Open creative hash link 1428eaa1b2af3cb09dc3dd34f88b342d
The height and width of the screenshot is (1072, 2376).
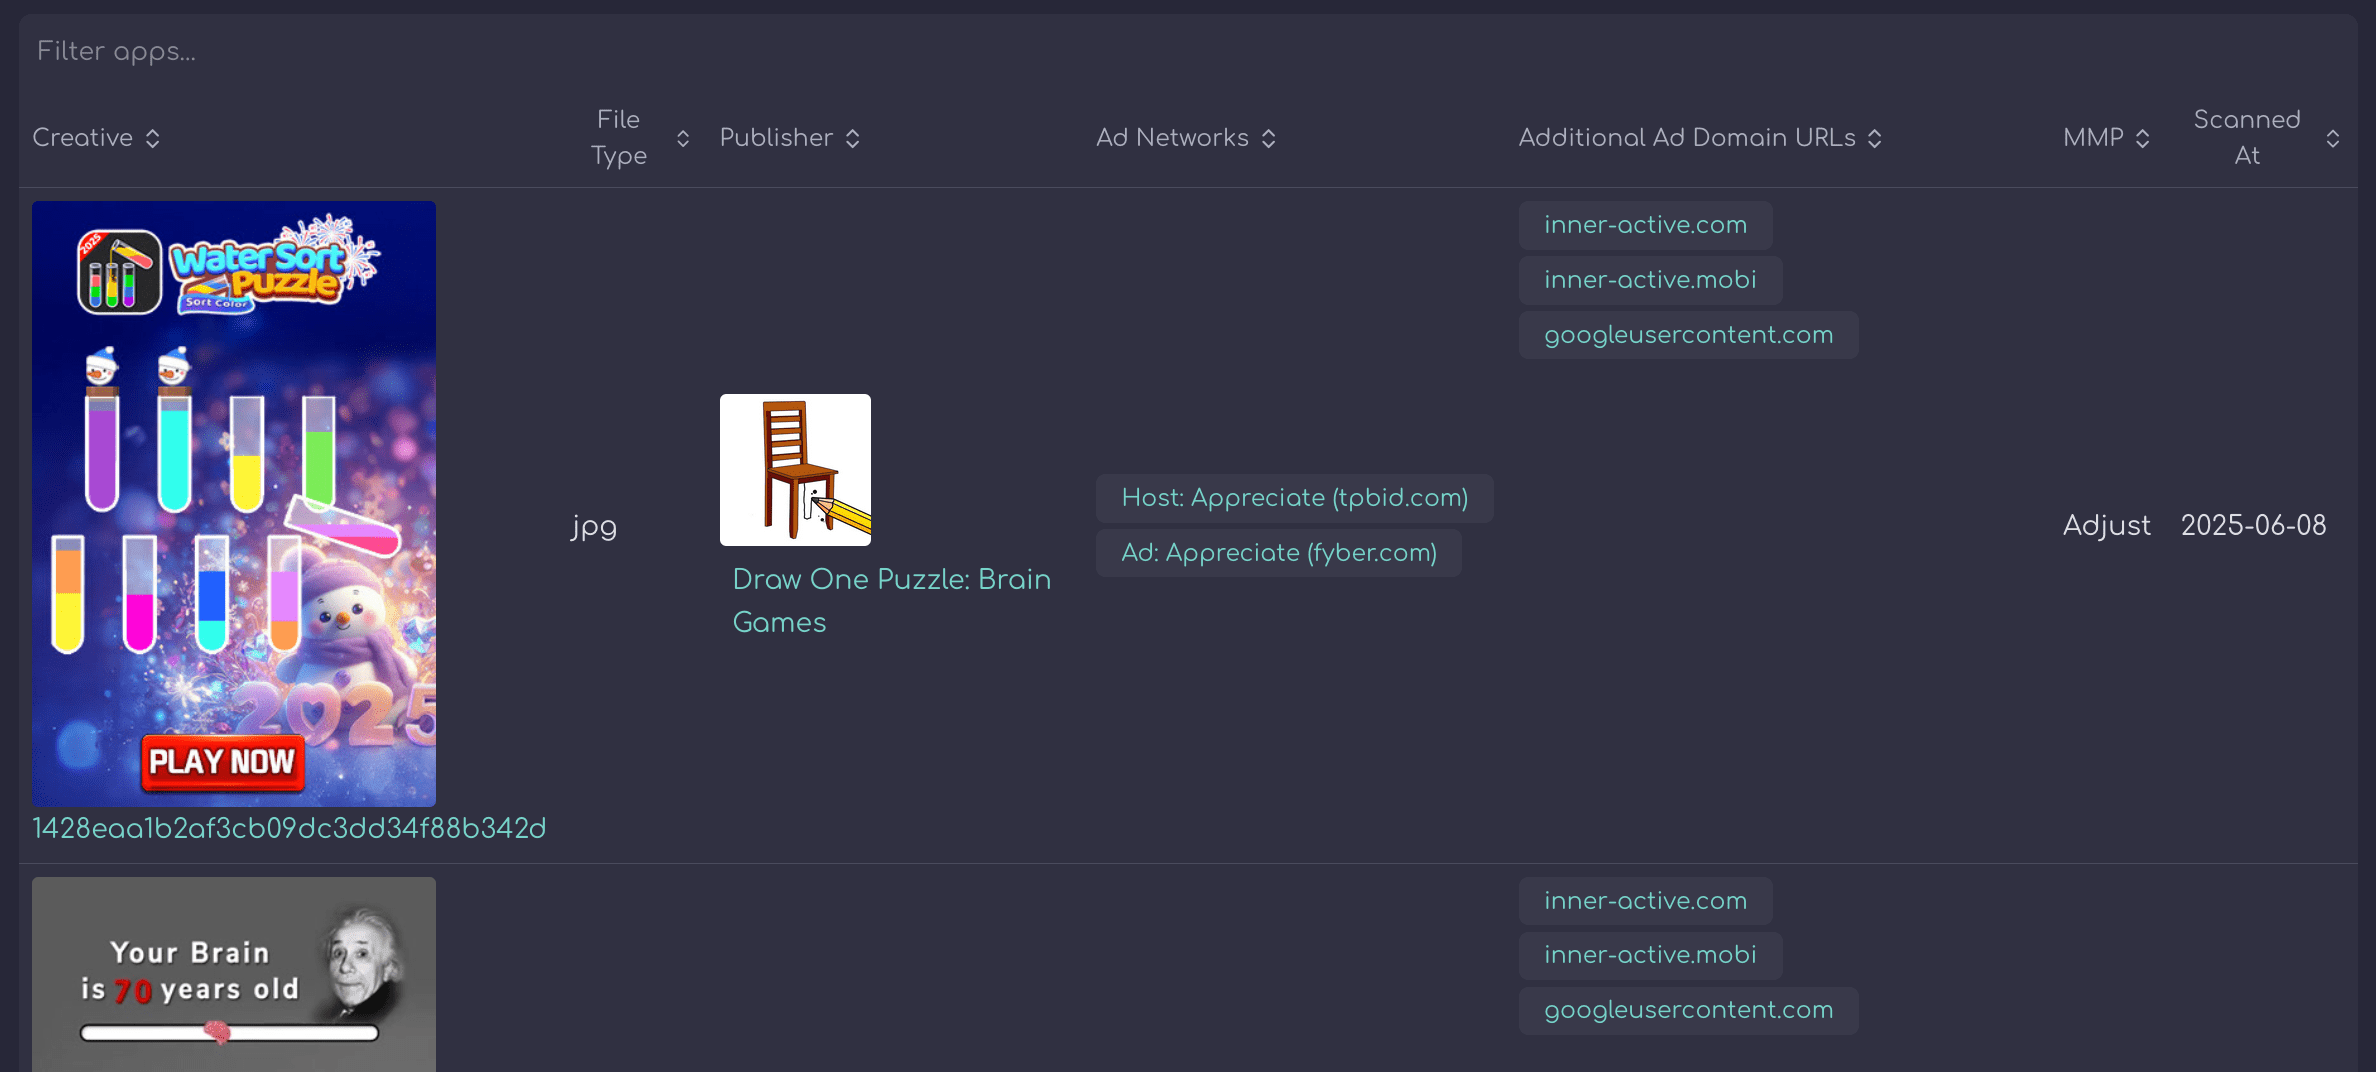tap(289, 829)
